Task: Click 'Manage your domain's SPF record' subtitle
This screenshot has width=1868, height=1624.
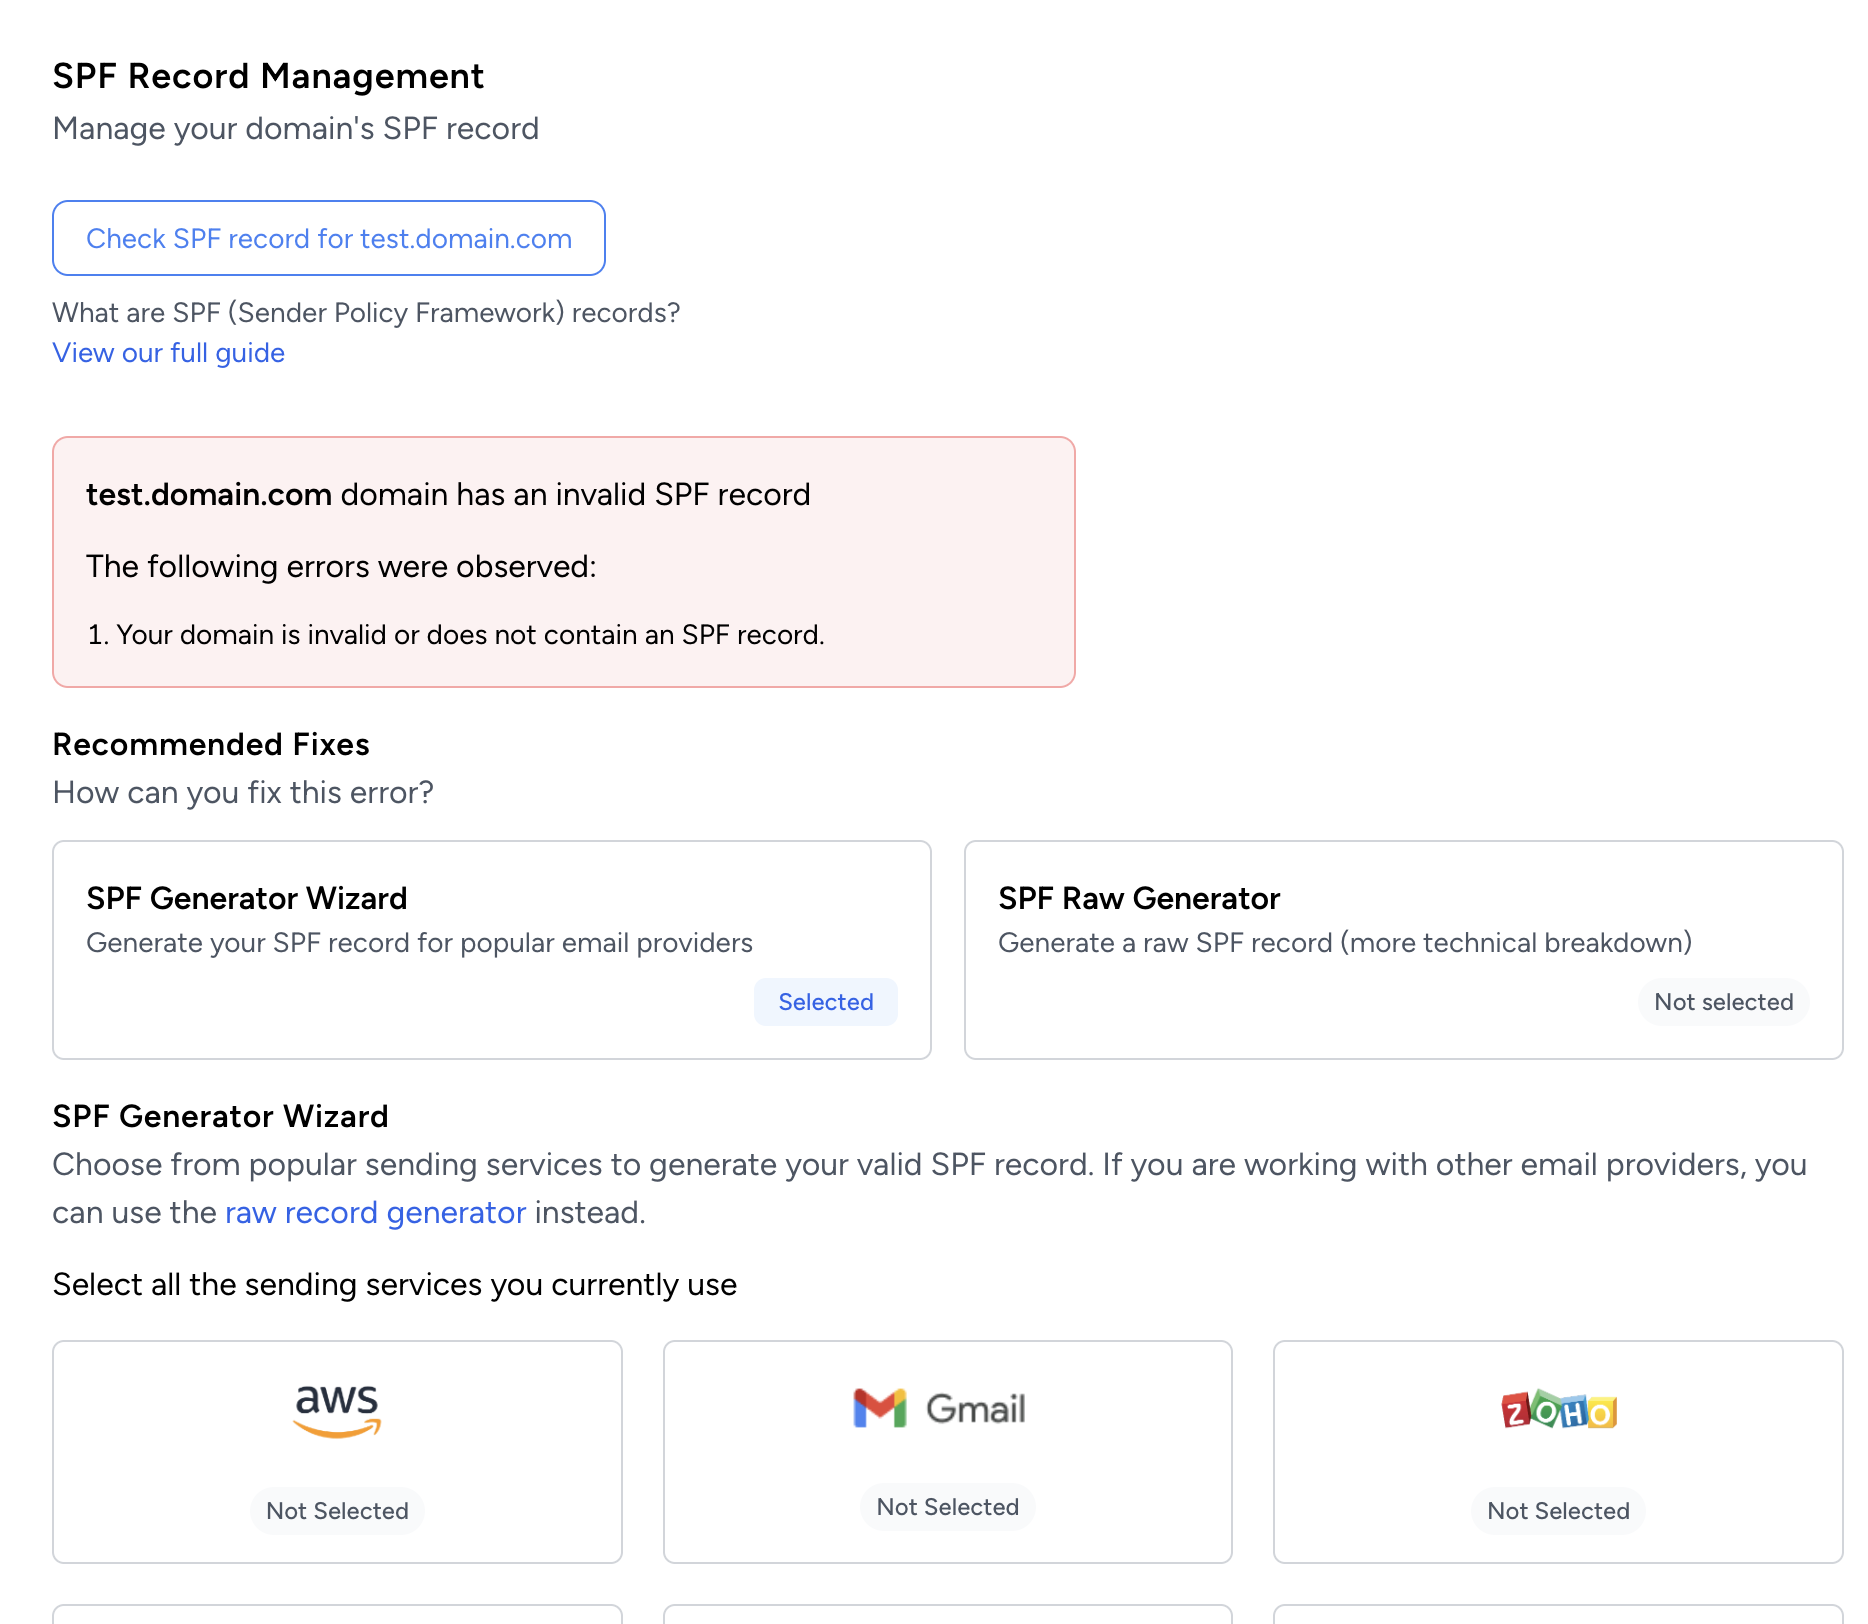Action: (x=296, y=129)
